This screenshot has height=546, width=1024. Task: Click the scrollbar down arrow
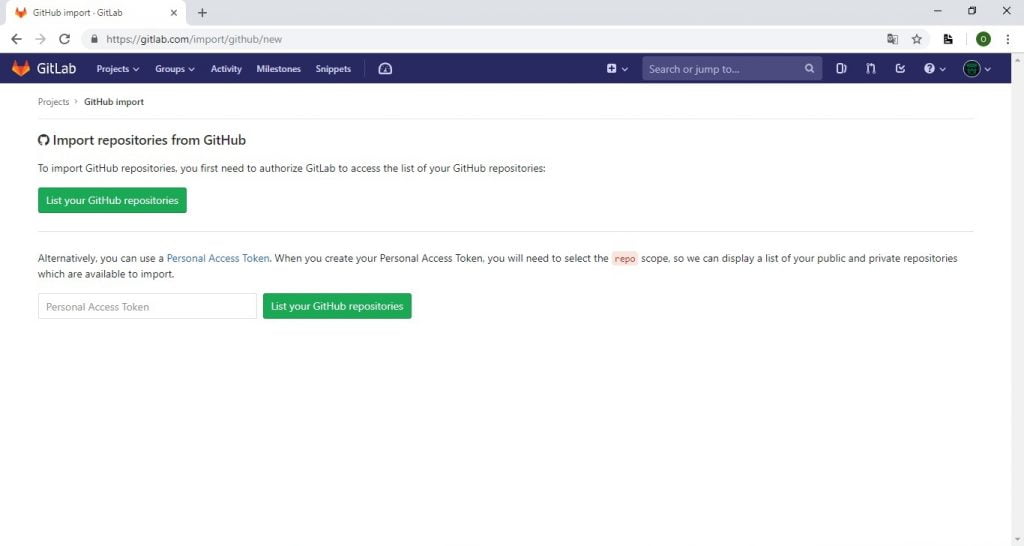point(1017,539)
